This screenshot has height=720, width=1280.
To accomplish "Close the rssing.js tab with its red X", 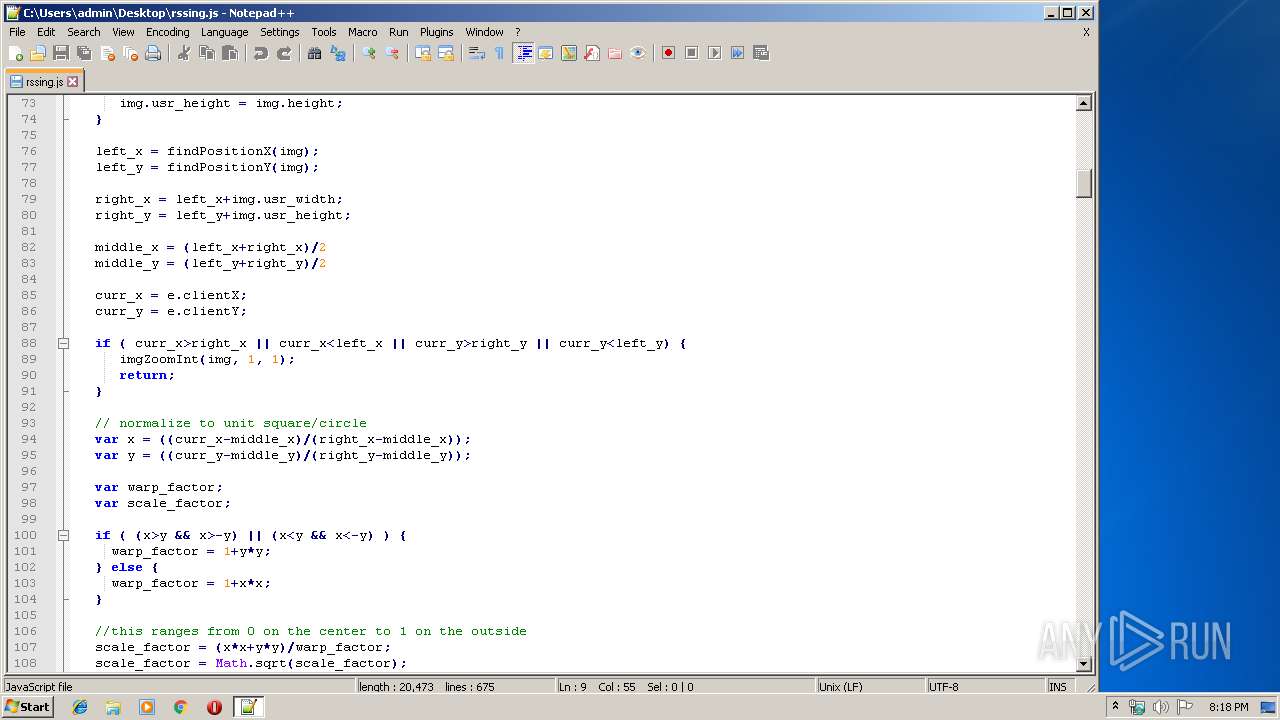I will coord(73,82).
